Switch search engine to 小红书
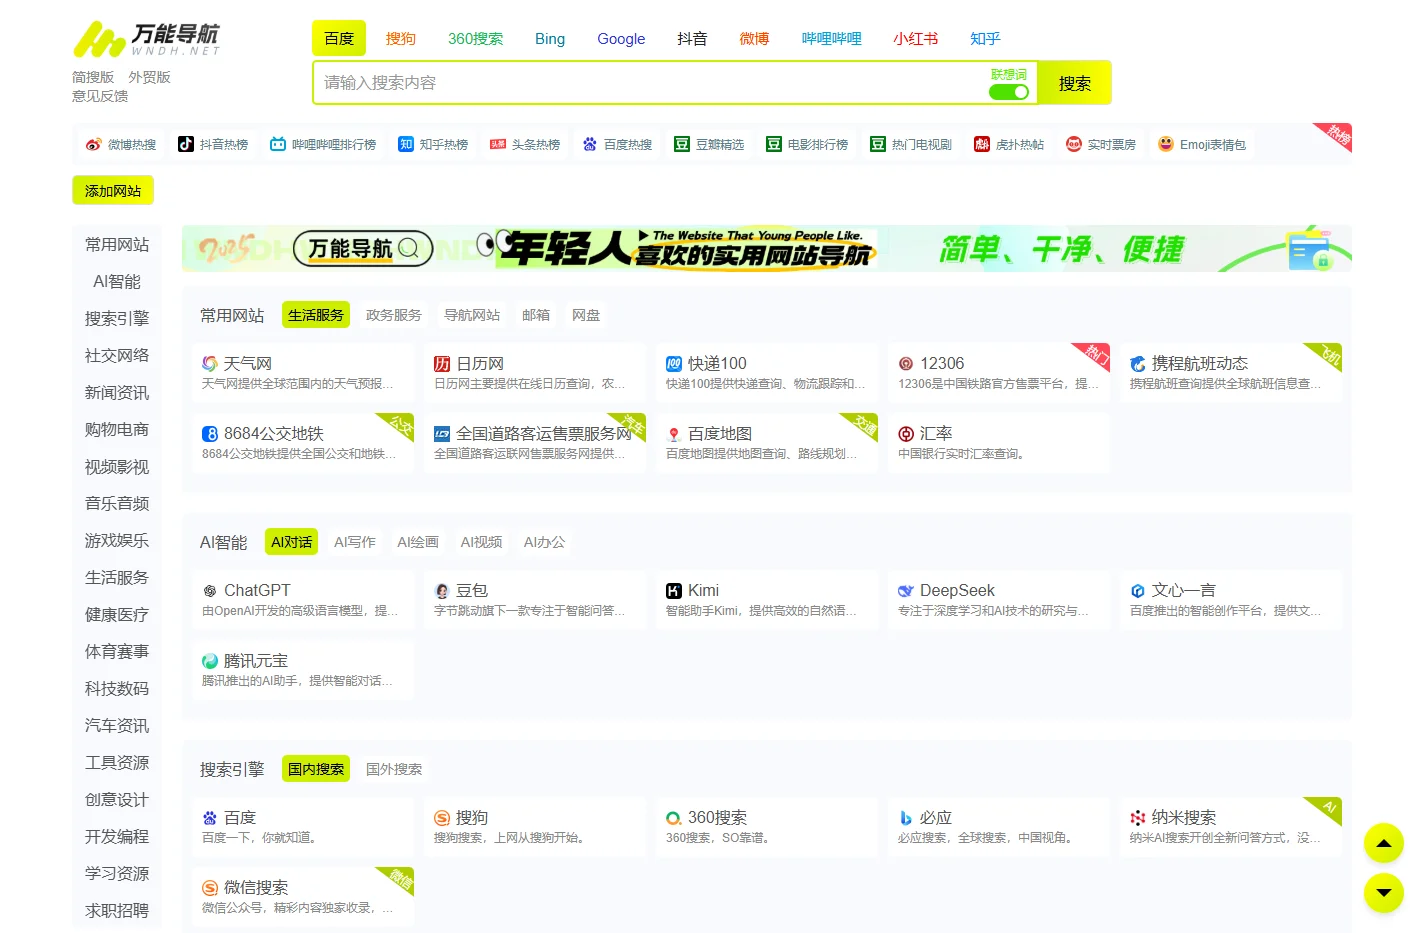 click(916, 38)
